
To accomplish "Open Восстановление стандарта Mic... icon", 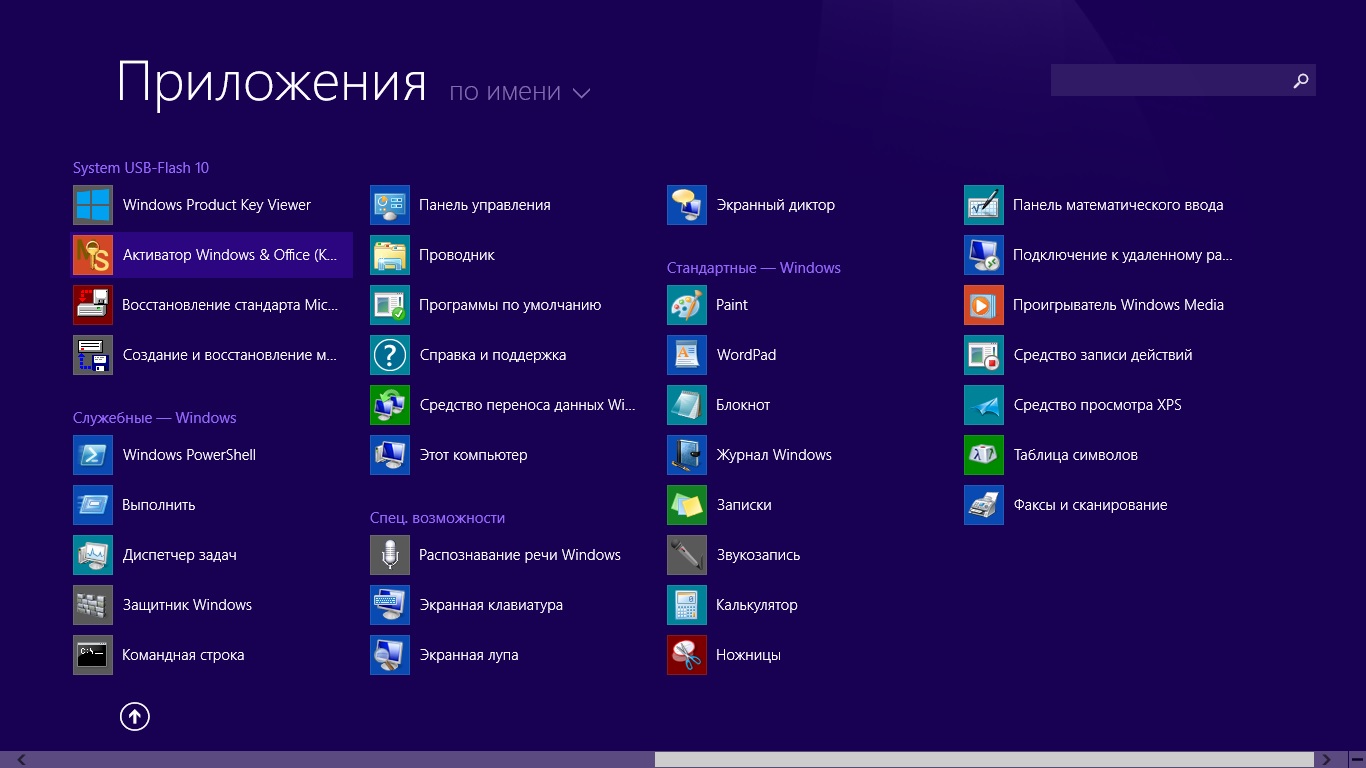I will 93,305.
